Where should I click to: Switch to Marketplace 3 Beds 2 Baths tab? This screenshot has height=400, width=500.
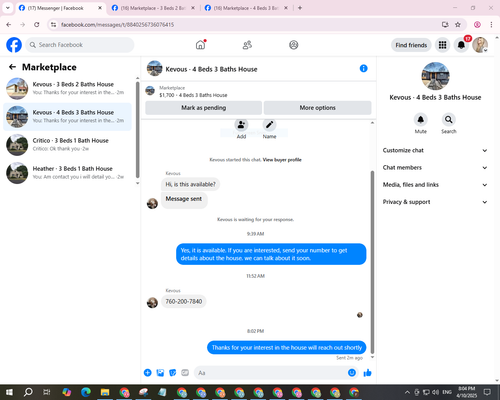tap(153, 8)
